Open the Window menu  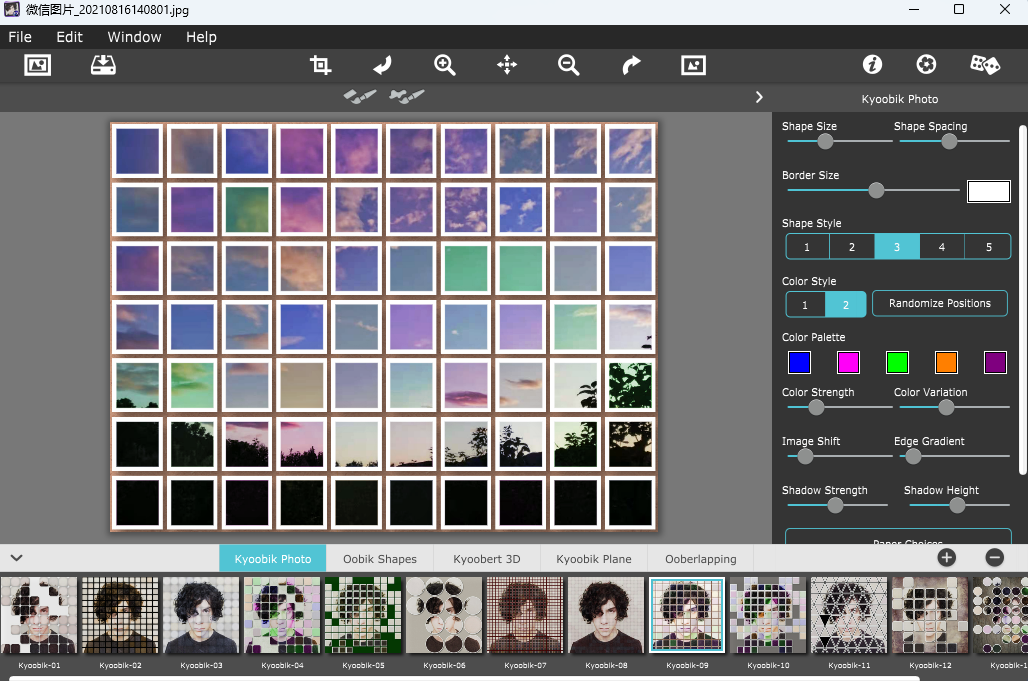(x=134, y=37)
